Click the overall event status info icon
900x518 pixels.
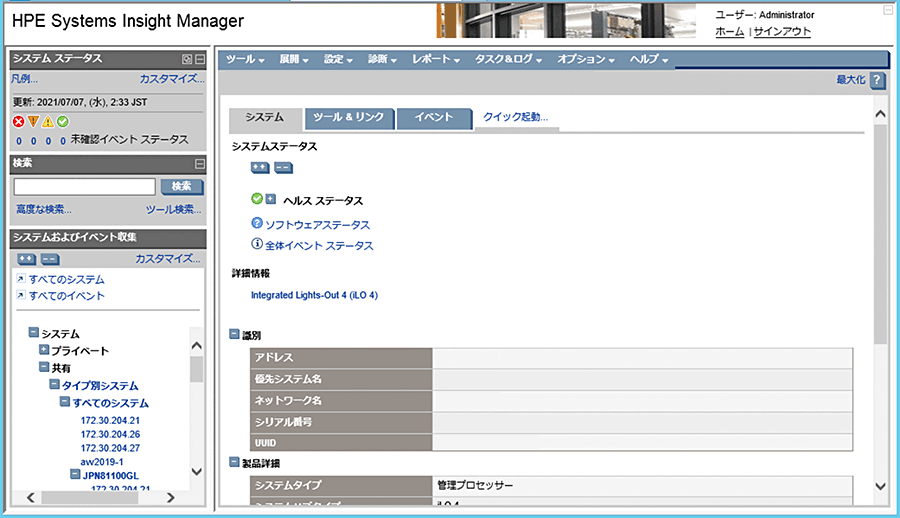click(257, 243)
